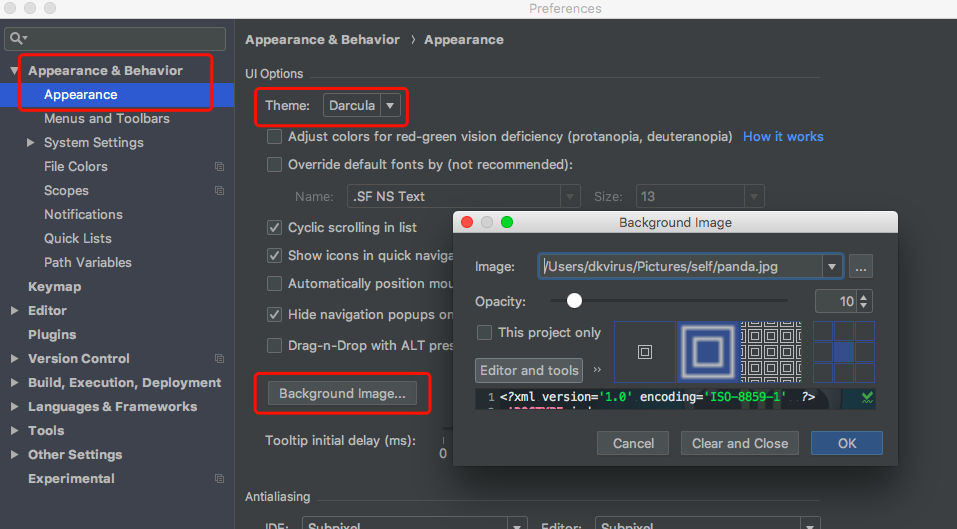Select the Appearance settings page

point(81,95)
